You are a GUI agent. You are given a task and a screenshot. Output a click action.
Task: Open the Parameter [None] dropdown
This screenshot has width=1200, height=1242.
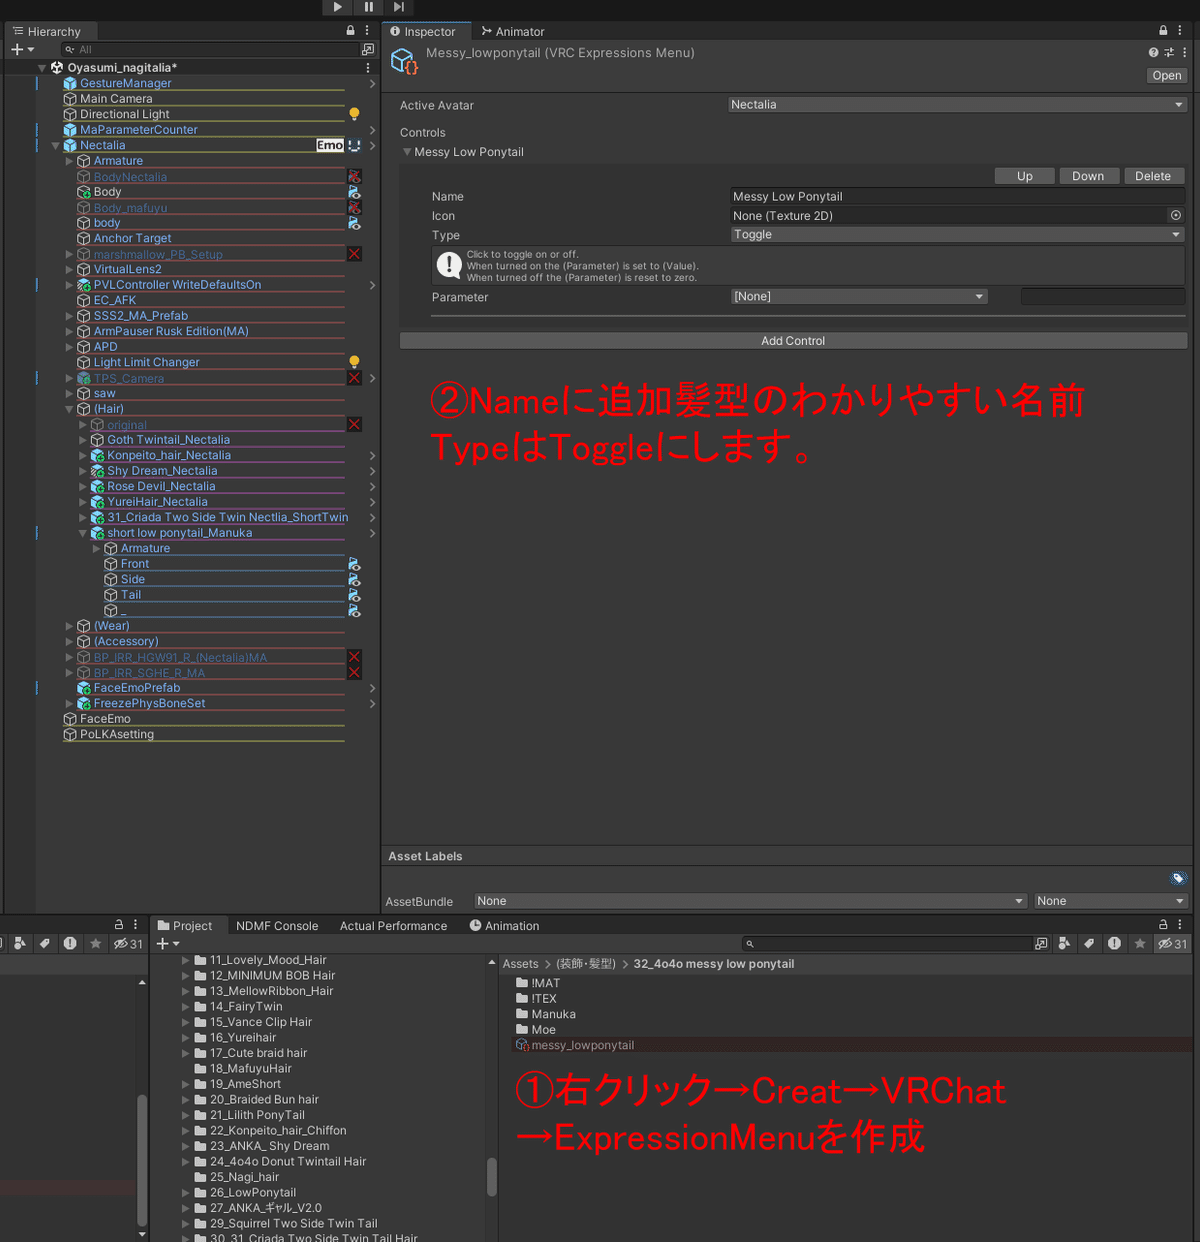pos(859,297)
